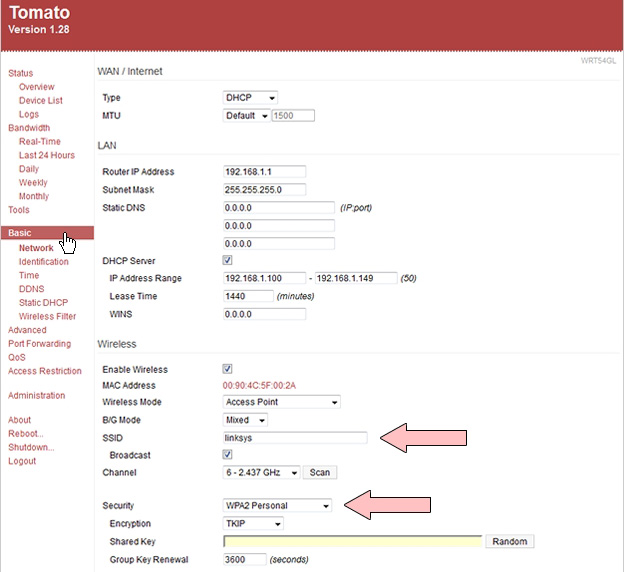Open the Wireless Mode dropdown
Image resolution: width=624 pixels, height=572 pixels.
pos(281,402)
